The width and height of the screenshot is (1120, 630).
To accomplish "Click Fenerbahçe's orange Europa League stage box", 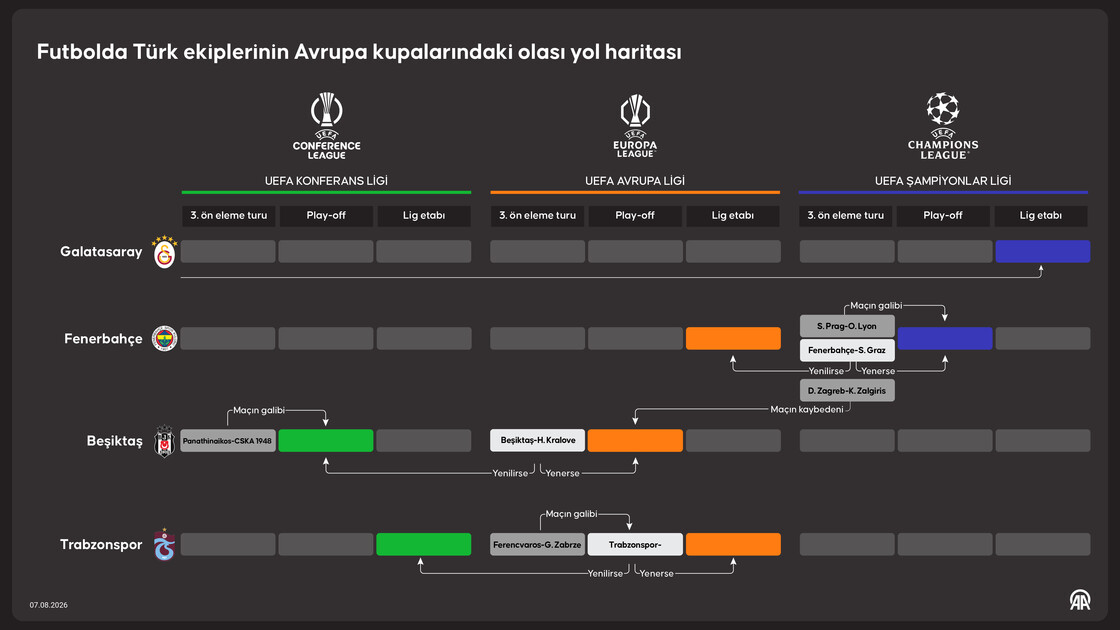I will coord(734,339).
